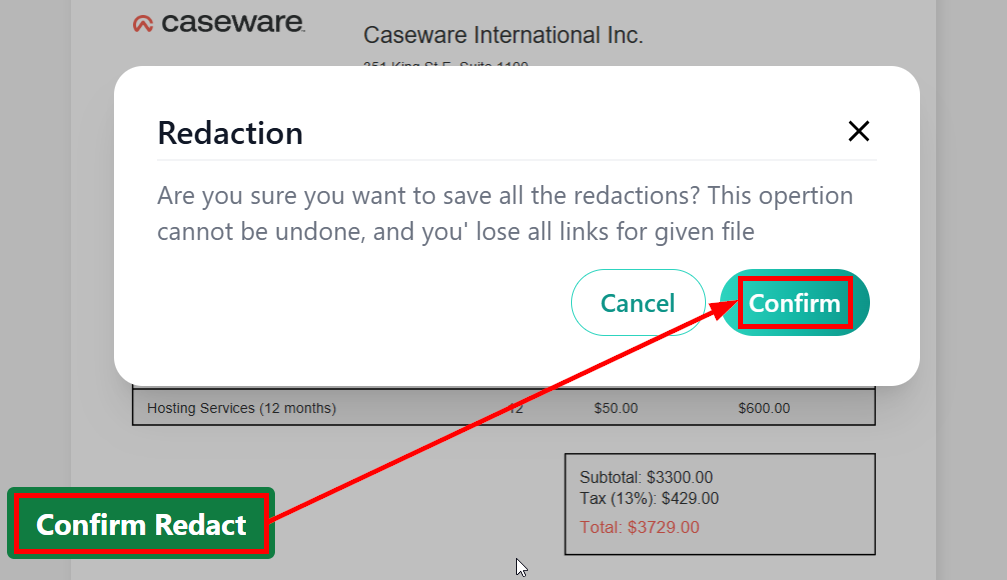Image resolution: width=1007 pixels, height=580 pixels.
Task: Click the $50.00 unit price cell
Action: [615, 408]
